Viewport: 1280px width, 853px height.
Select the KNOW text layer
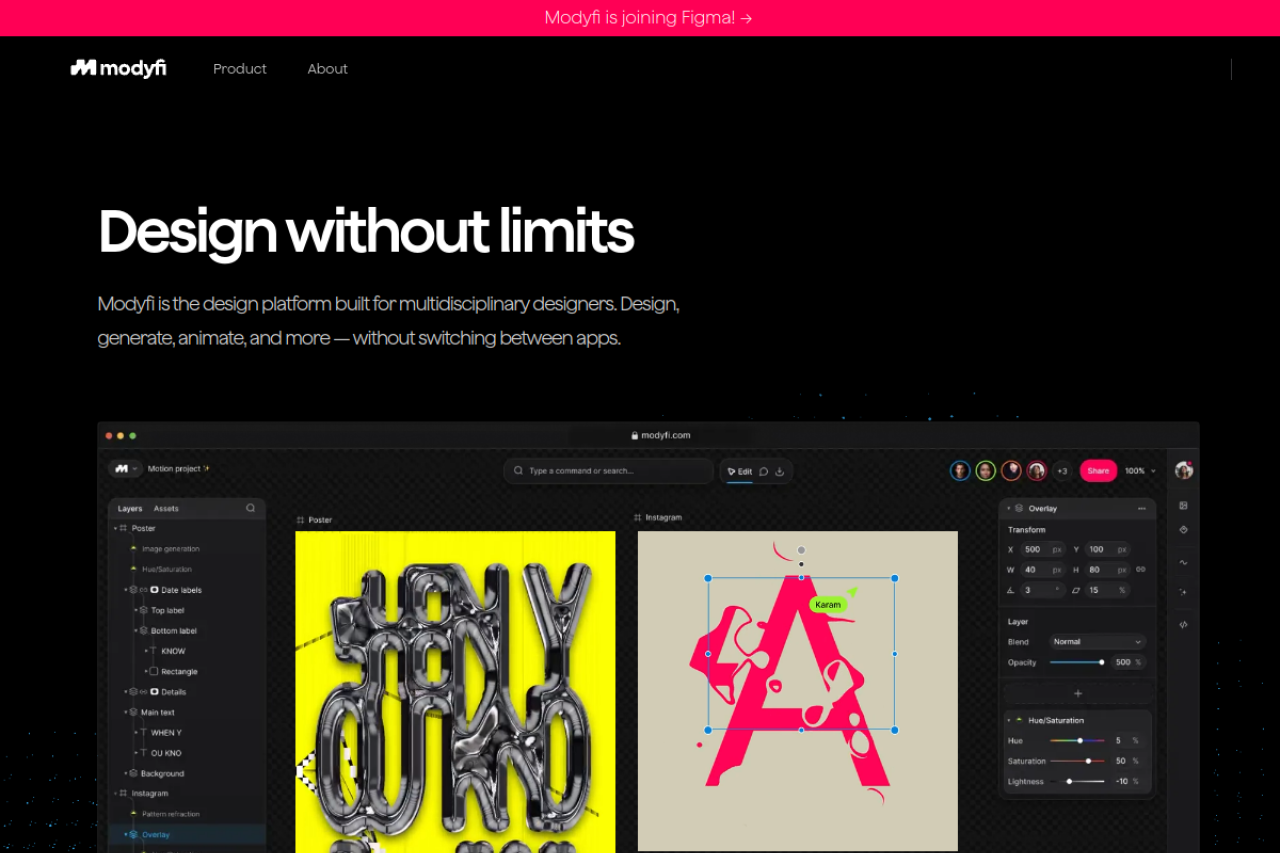[173, 651]
